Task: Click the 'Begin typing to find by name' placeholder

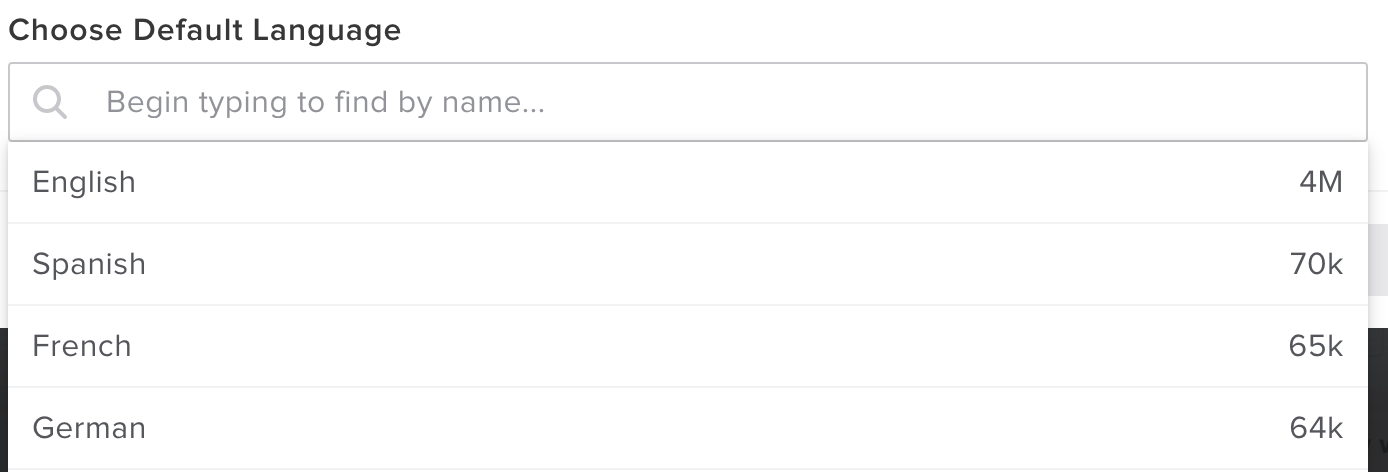Action: coord(325,102)
